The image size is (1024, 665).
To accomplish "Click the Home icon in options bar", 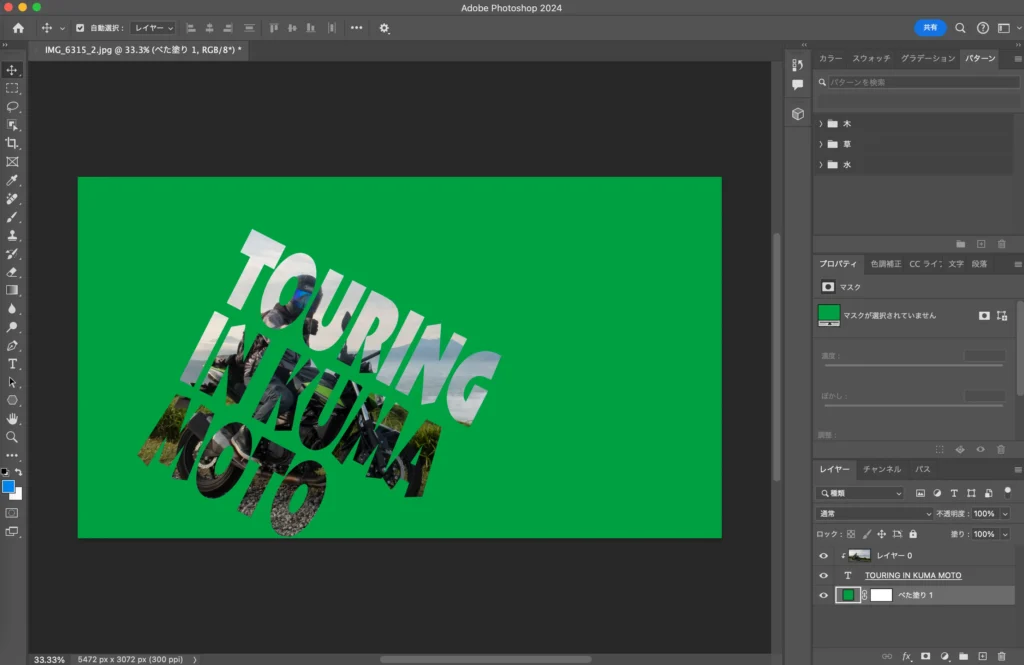I will tap(18, 28).
